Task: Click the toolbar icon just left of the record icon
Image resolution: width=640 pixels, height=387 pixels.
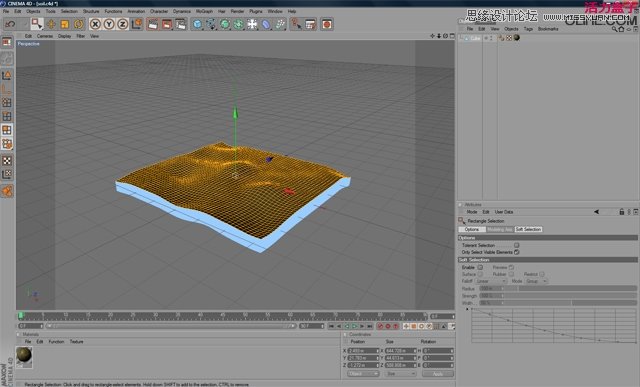Action: click(x=311, y=24)
